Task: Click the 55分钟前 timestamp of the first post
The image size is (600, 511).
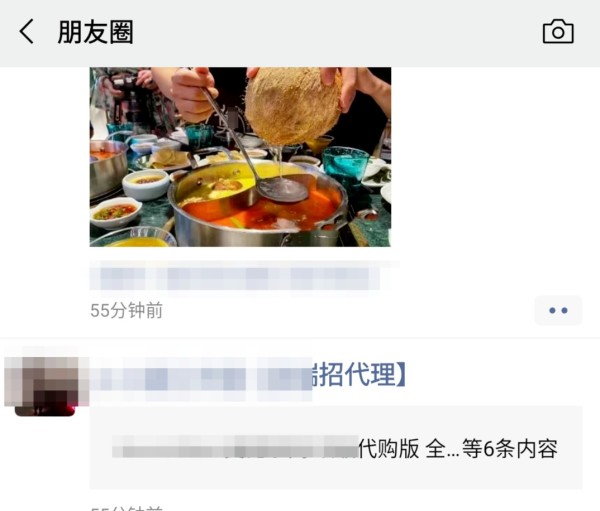Action: click(127, 310)
